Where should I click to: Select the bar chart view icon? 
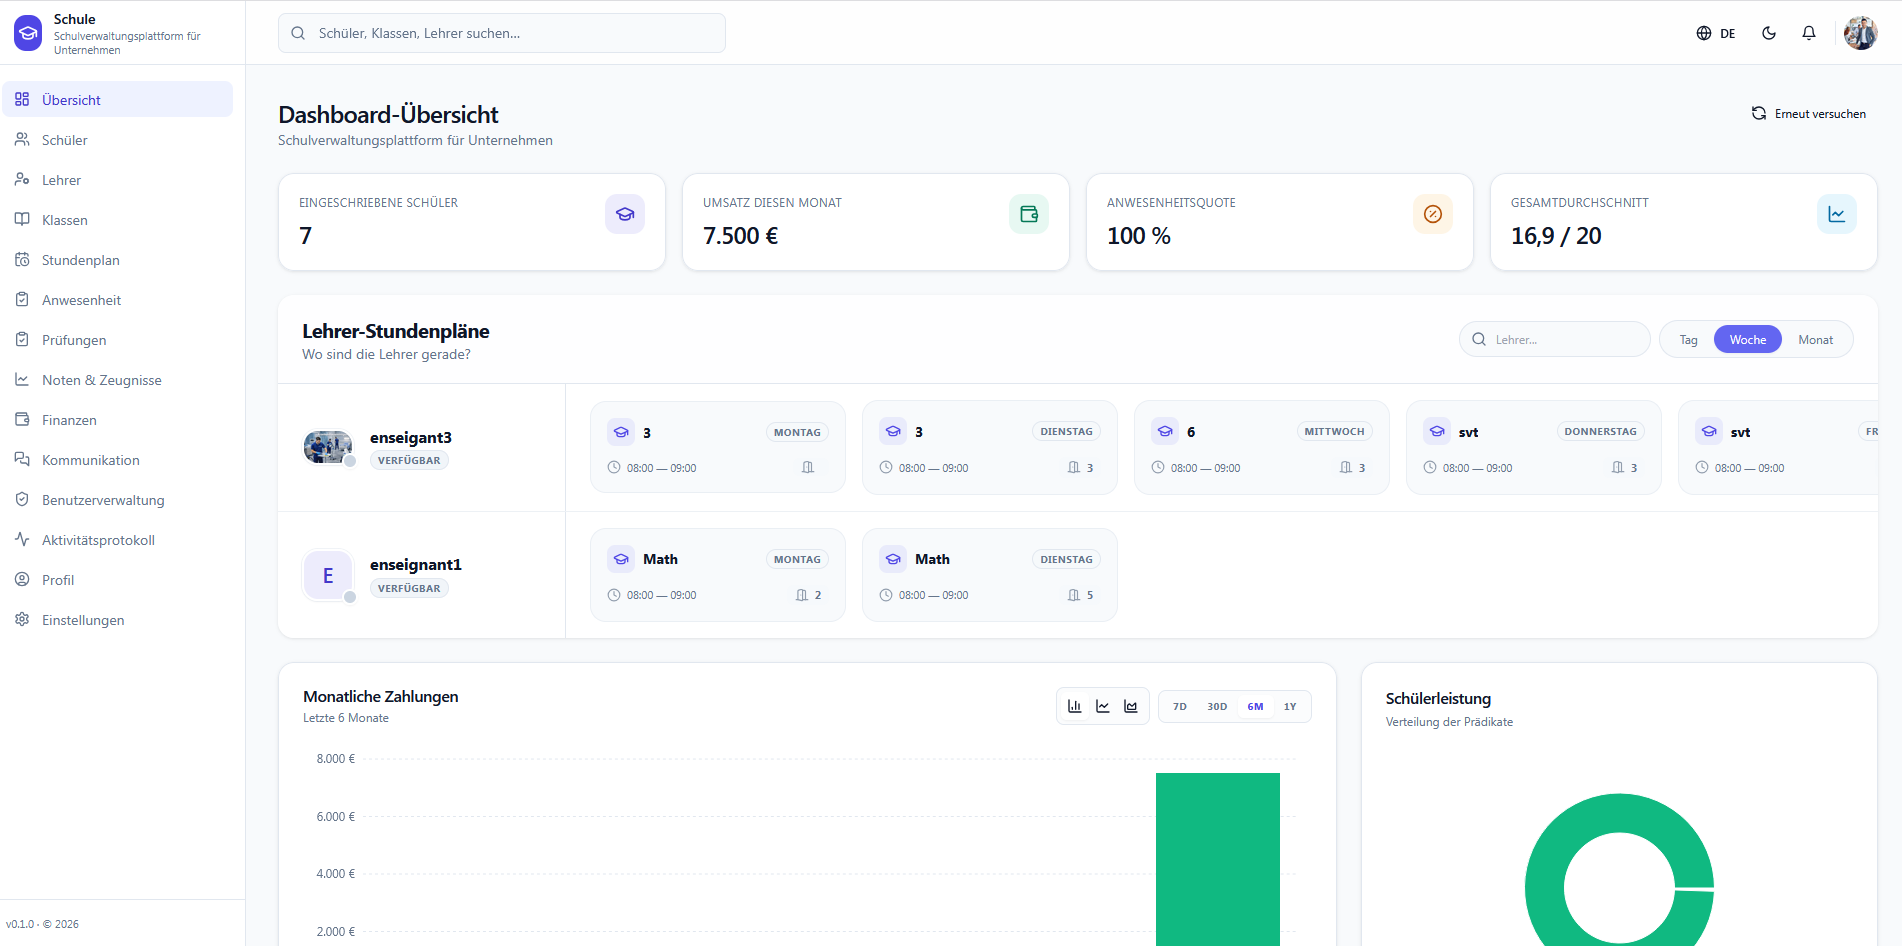click(1075, 706)
